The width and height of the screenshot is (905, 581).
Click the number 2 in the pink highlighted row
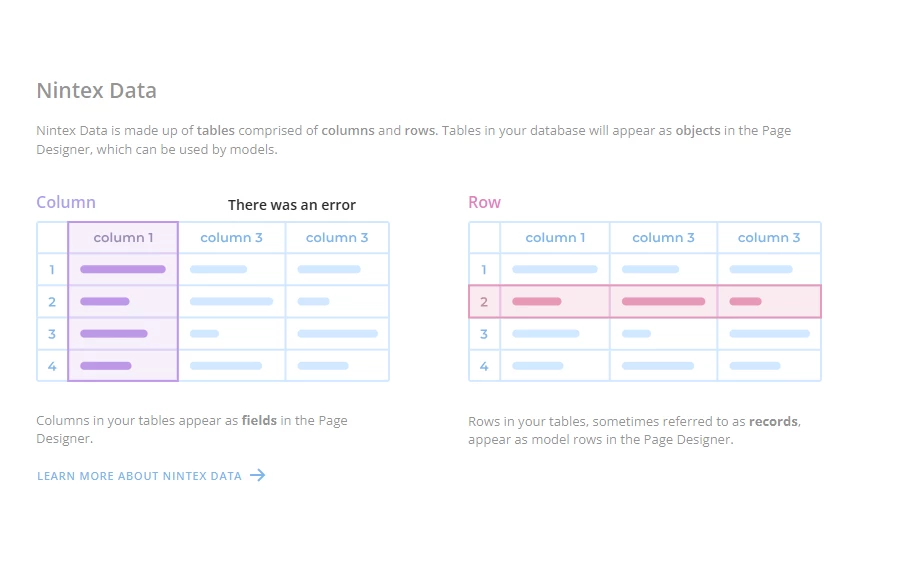coord(484,302)
